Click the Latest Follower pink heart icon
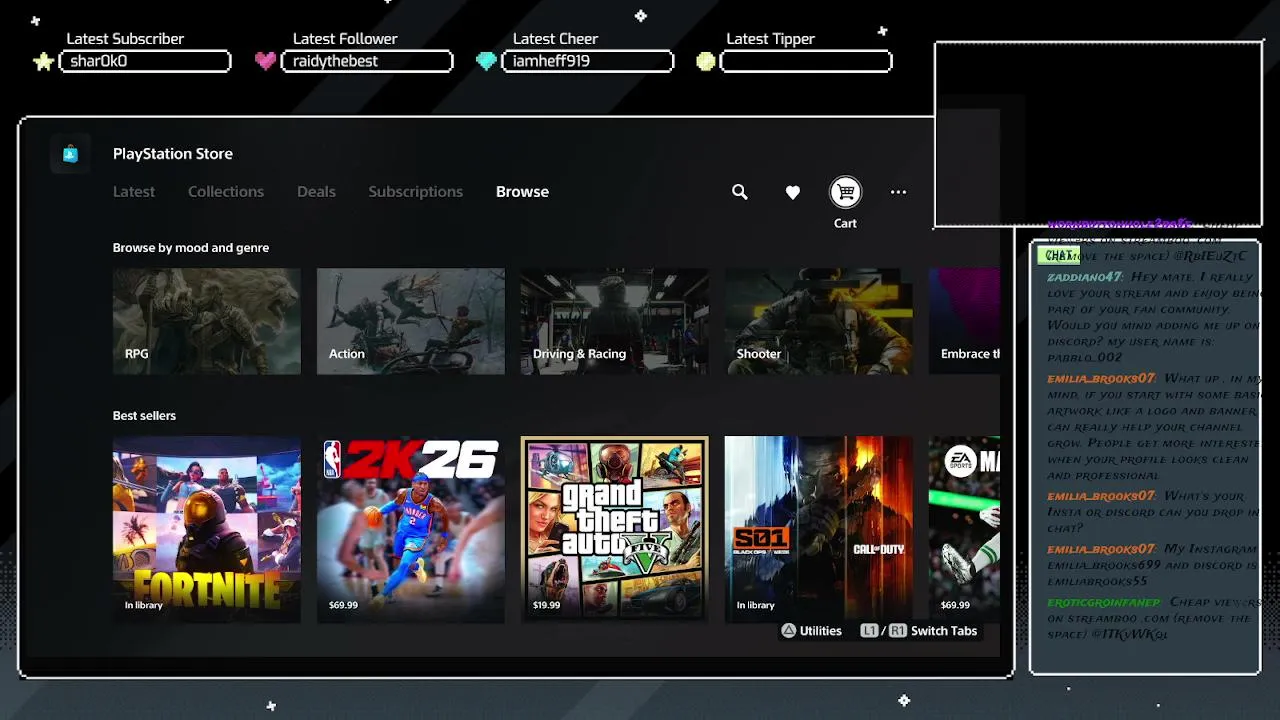1280x720 pixels. (x=265, y=61)
